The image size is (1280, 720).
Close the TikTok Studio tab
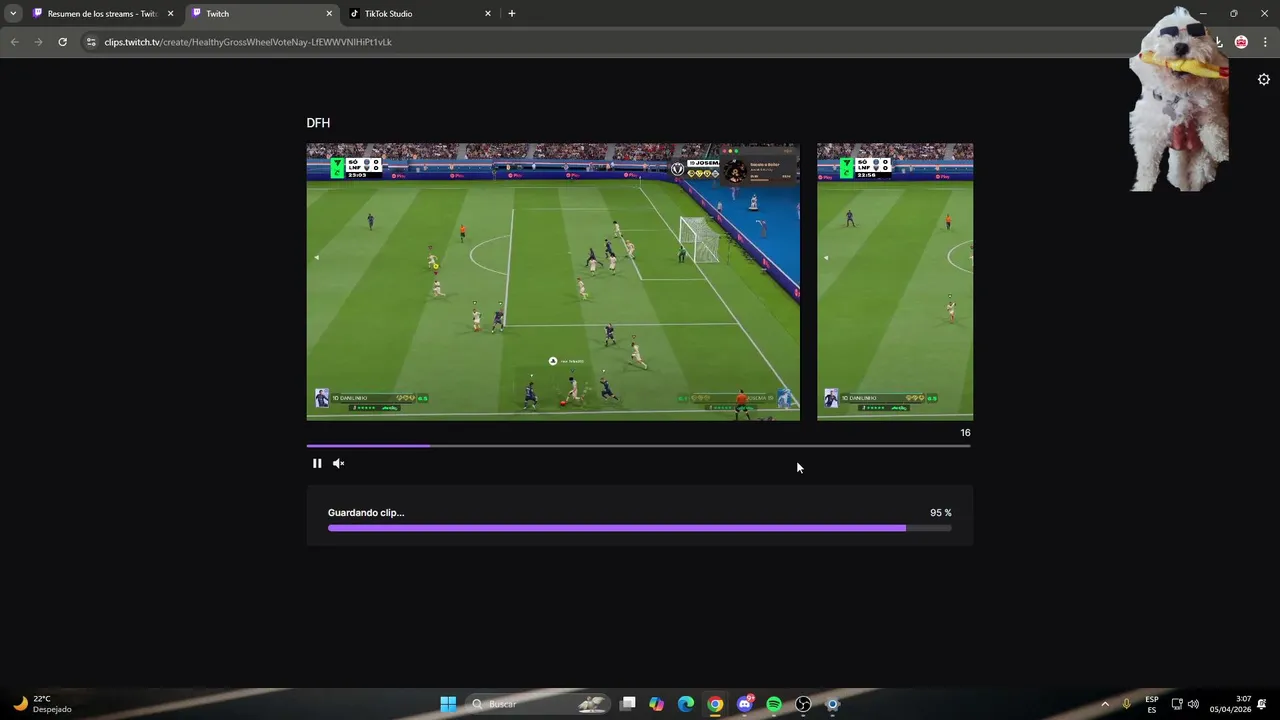pos(488,14)
